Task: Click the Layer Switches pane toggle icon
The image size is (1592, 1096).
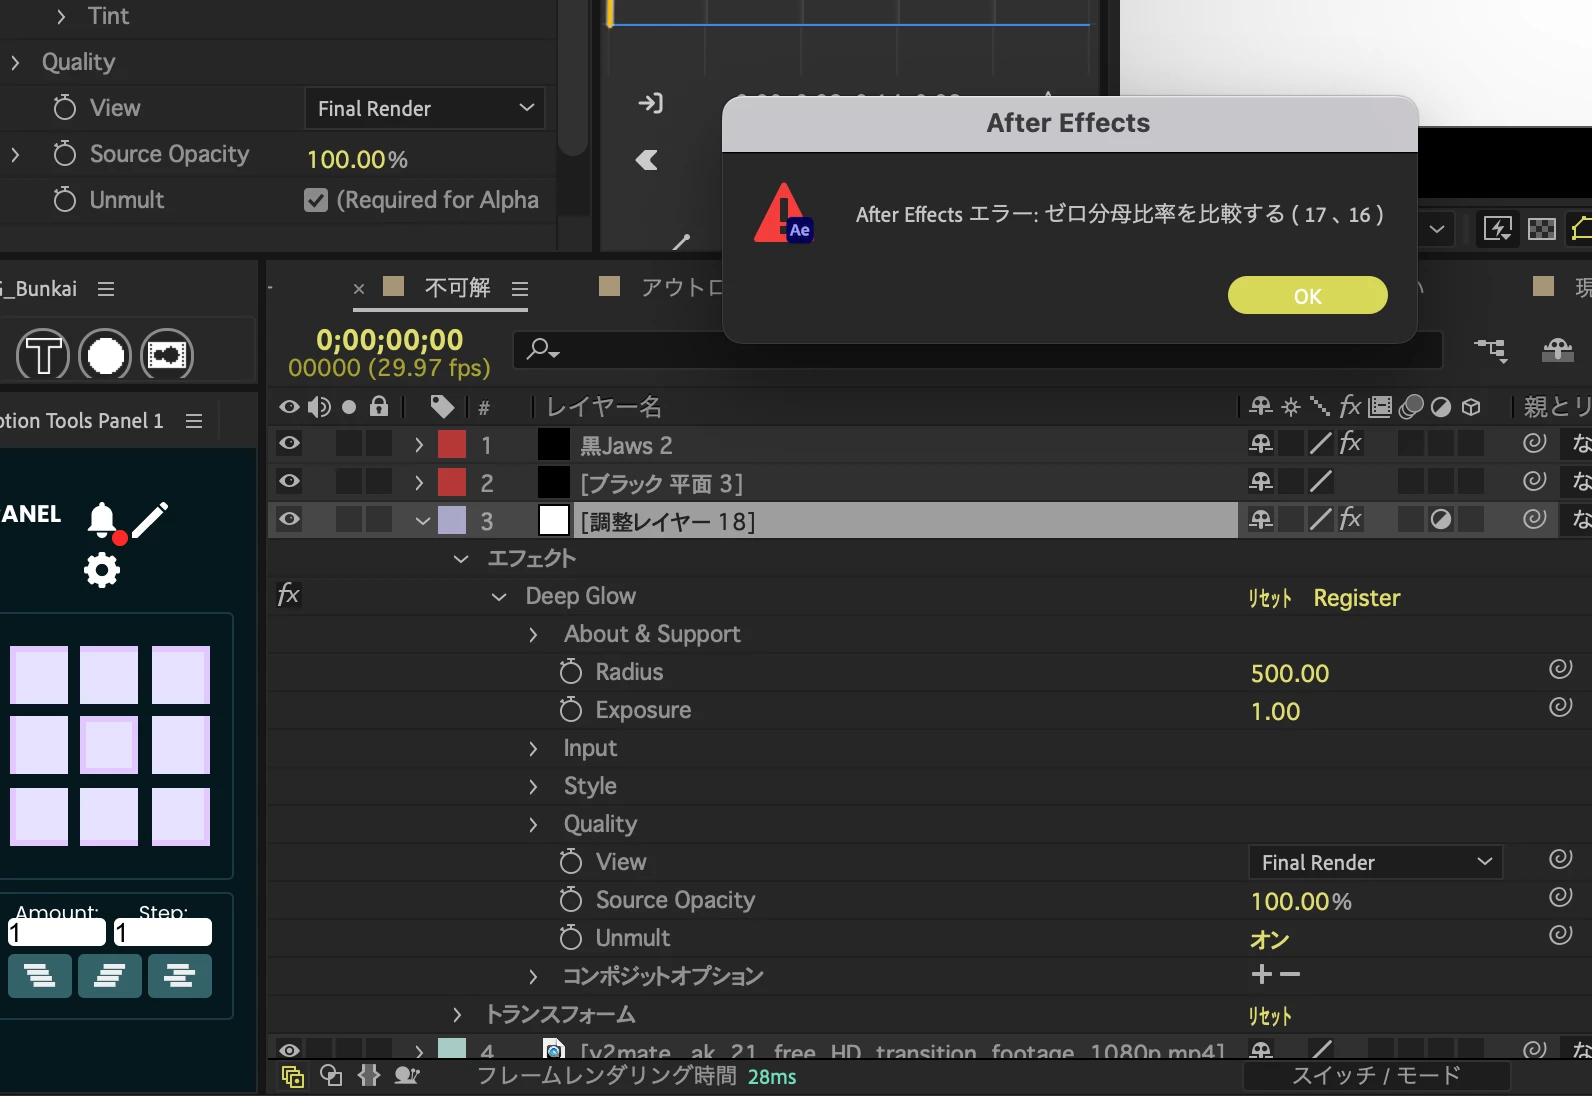Action: [x=293, y=1076]
